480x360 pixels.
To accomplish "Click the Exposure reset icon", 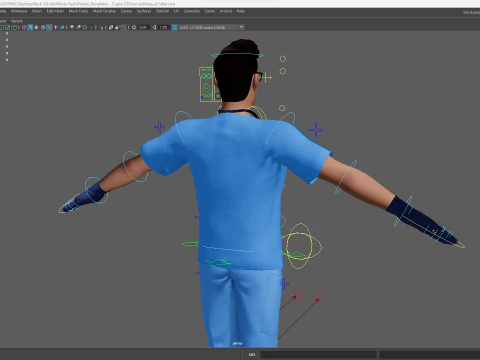I will coord(134,27).
